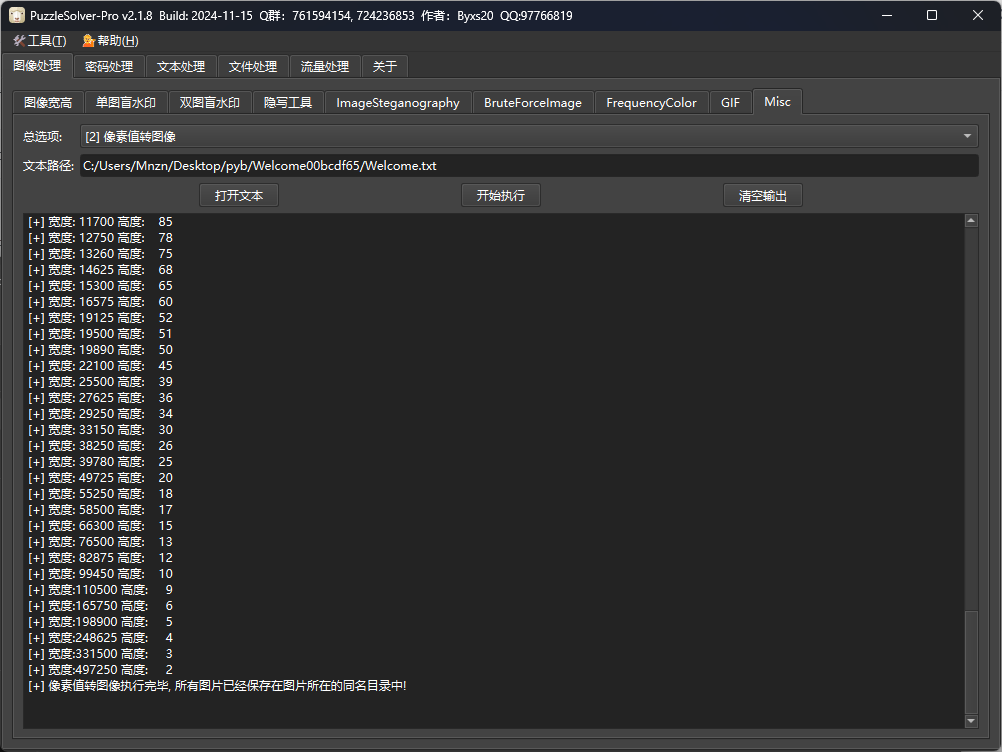Click the output scrollbar up arrow
Screen dimensions: 1002x752
point(970,221)
